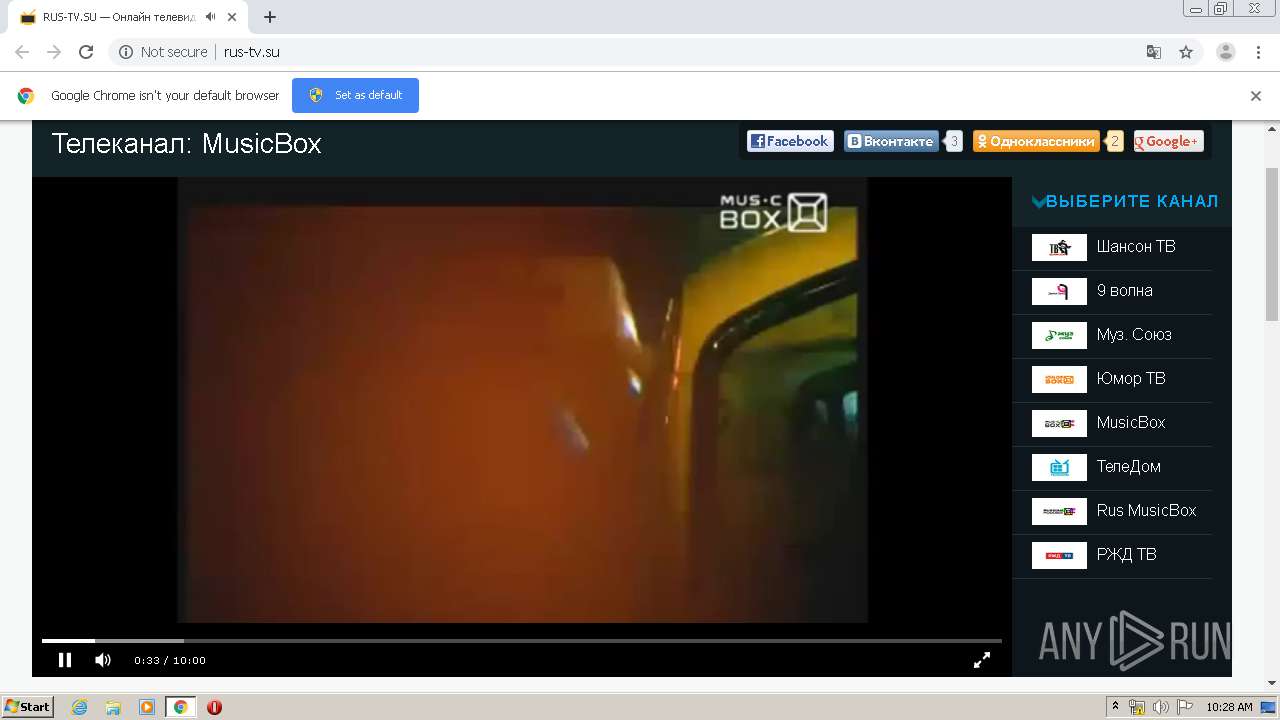Open the translate page icon

point(1153,52)
